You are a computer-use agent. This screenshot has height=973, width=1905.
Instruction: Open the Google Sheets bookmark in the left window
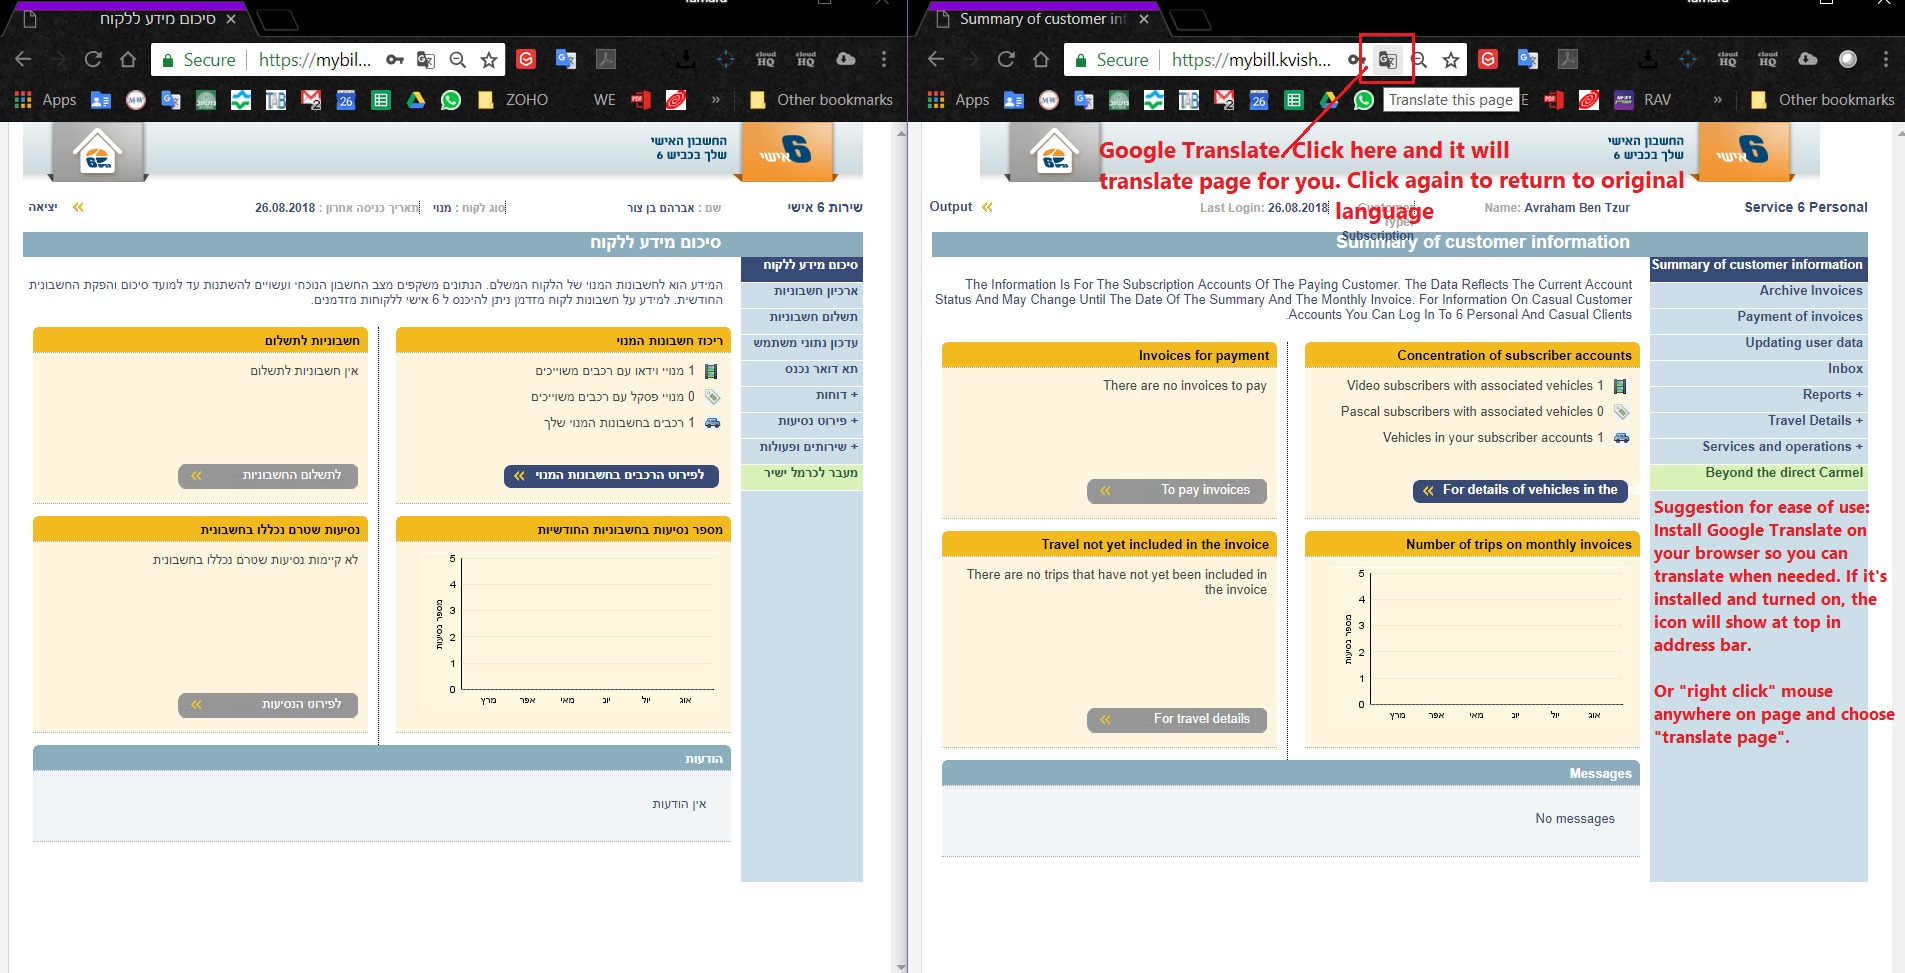click(381, 100)
